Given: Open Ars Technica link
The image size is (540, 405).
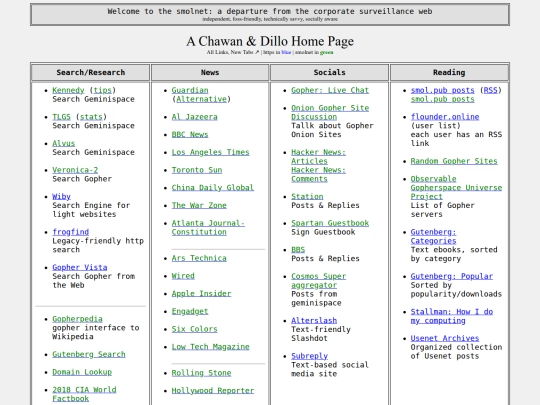Looking at the screenshot, I should point(199,258).
